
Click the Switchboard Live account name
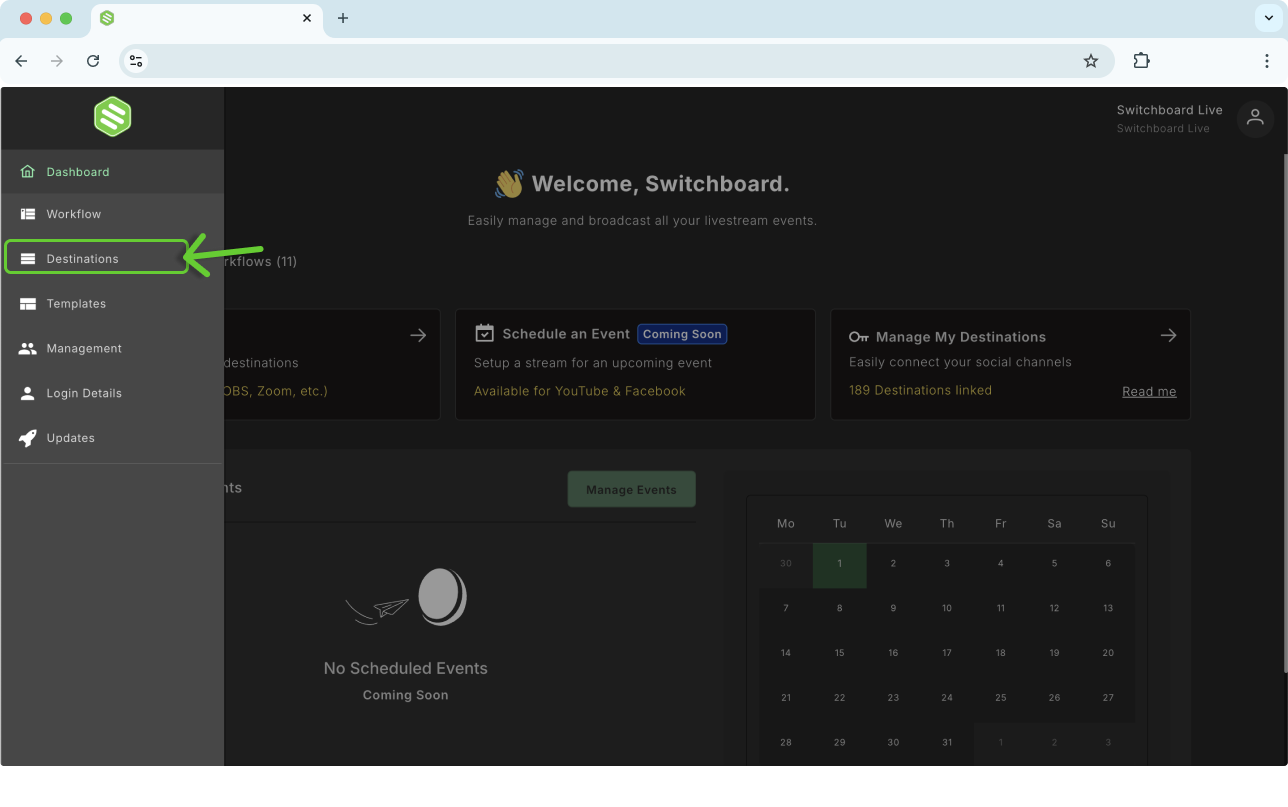1169,110
